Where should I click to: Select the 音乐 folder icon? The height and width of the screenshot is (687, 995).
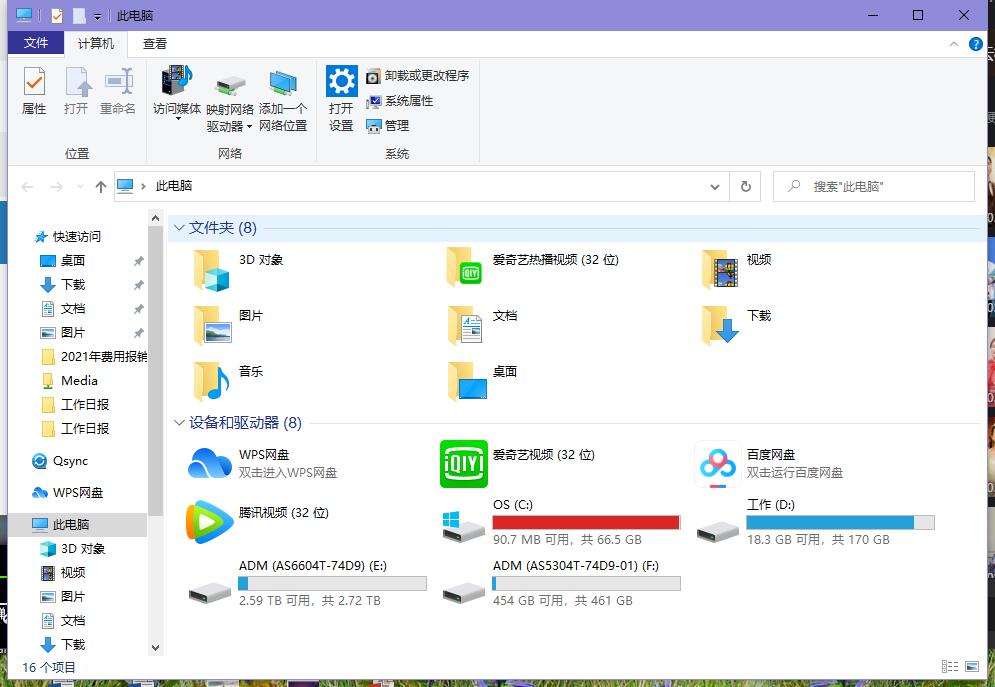pos(212,381)
